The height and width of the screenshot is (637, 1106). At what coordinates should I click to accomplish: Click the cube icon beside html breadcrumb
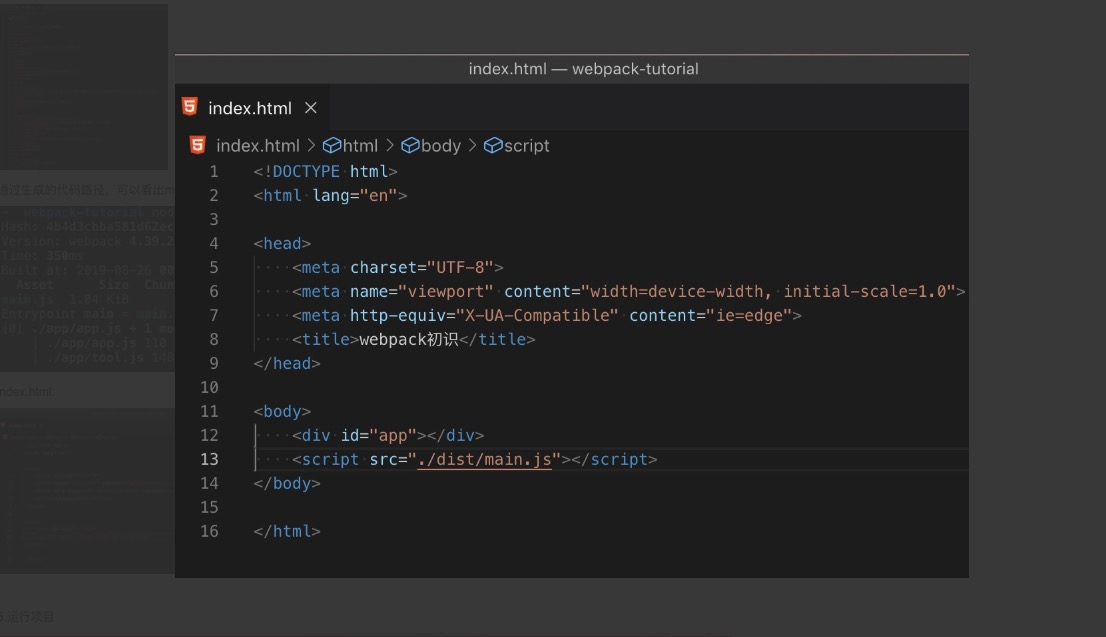pos(332,145)
